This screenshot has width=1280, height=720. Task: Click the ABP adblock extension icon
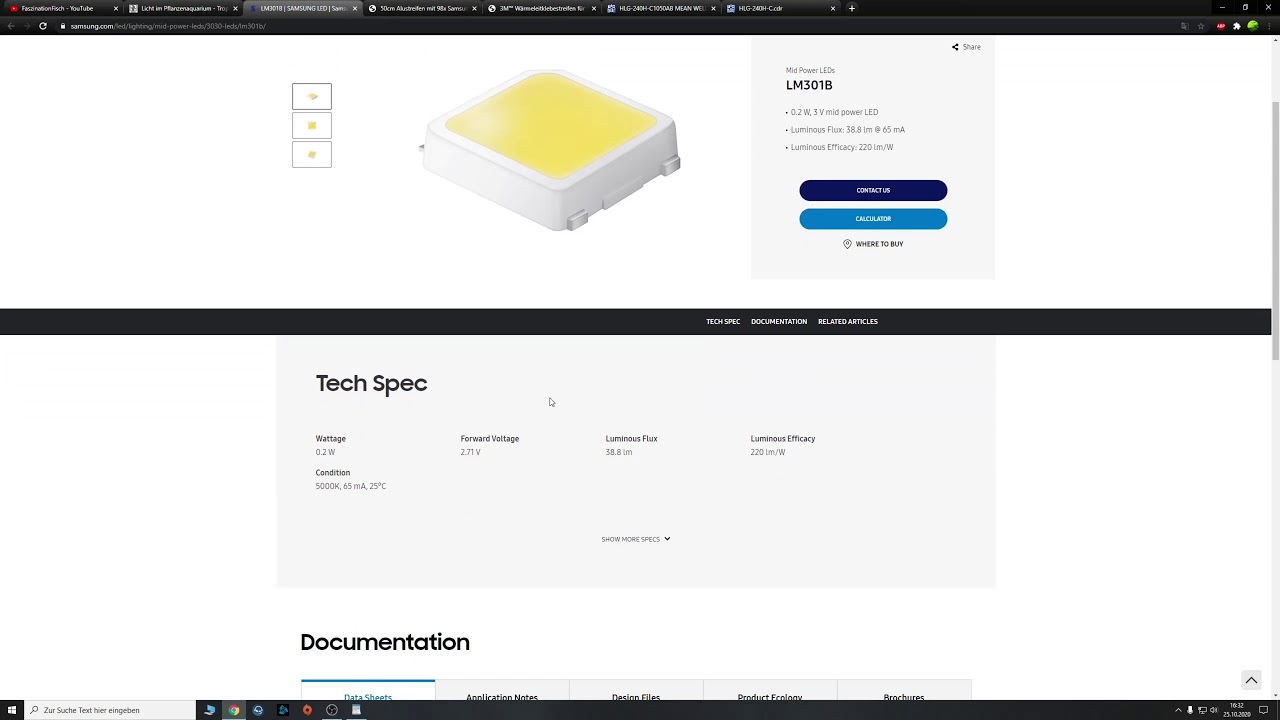[1221, 26]
